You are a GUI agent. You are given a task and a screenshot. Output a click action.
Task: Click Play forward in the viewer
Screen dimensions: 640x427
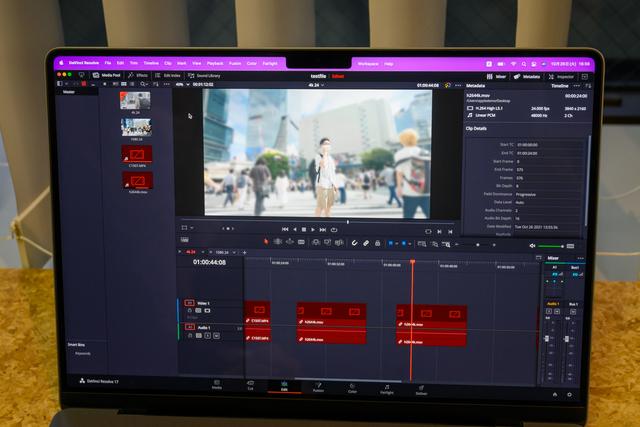coord(313,230)
